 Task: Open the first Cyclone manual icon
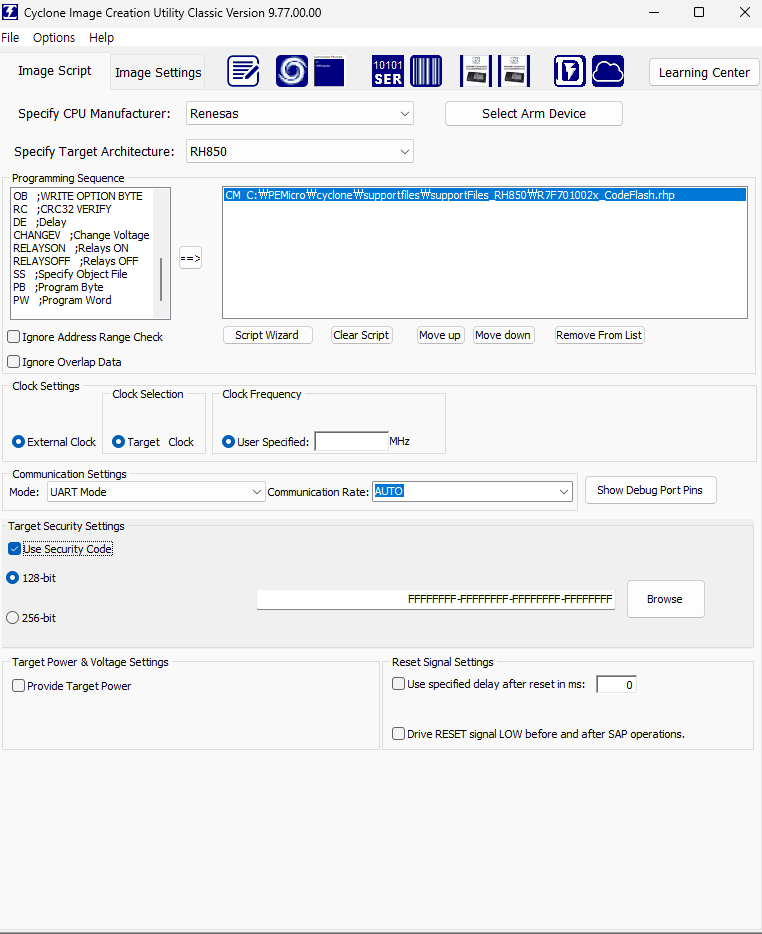(x=475, y=71)
